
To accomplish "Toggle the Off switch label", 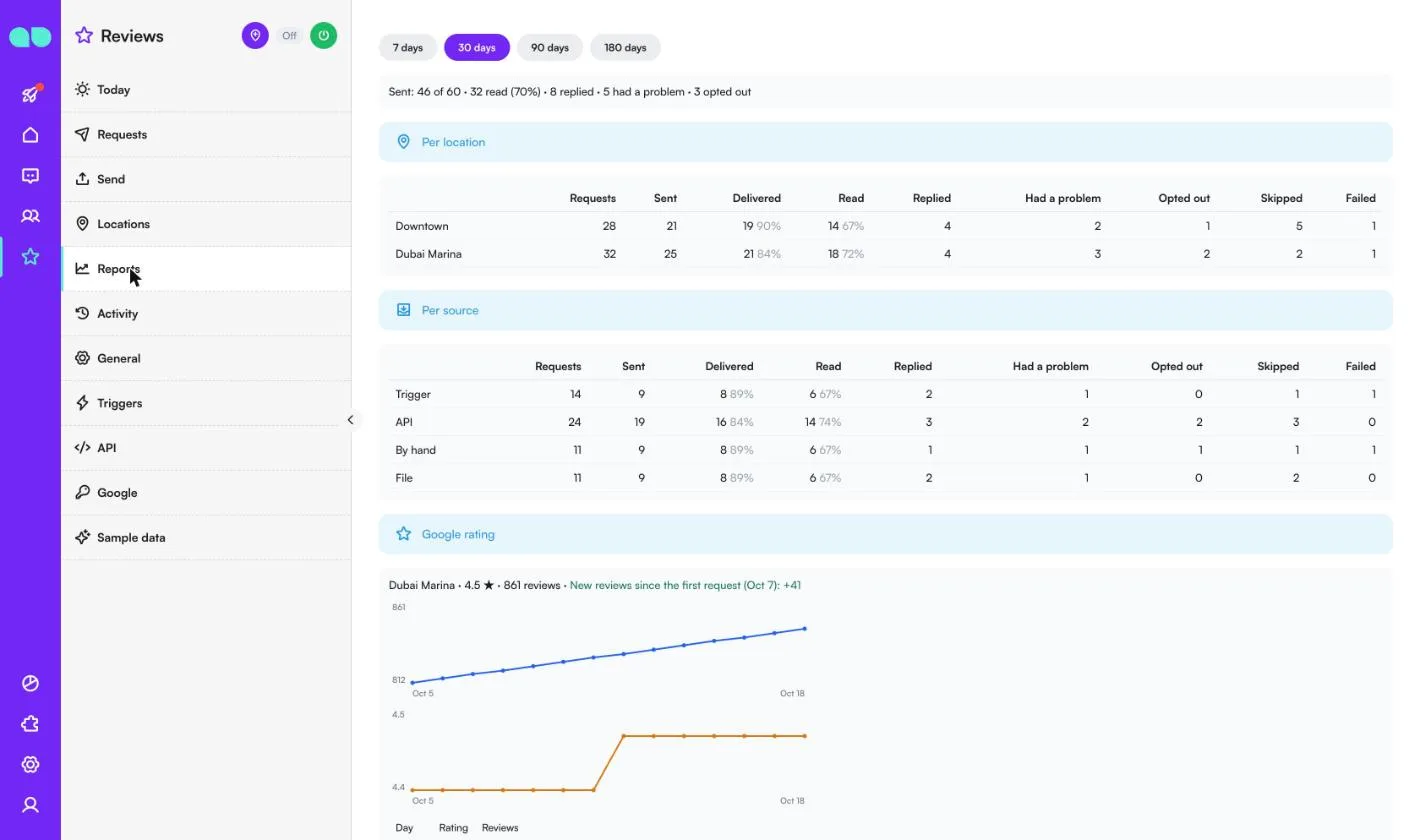I will click(289, 36).
